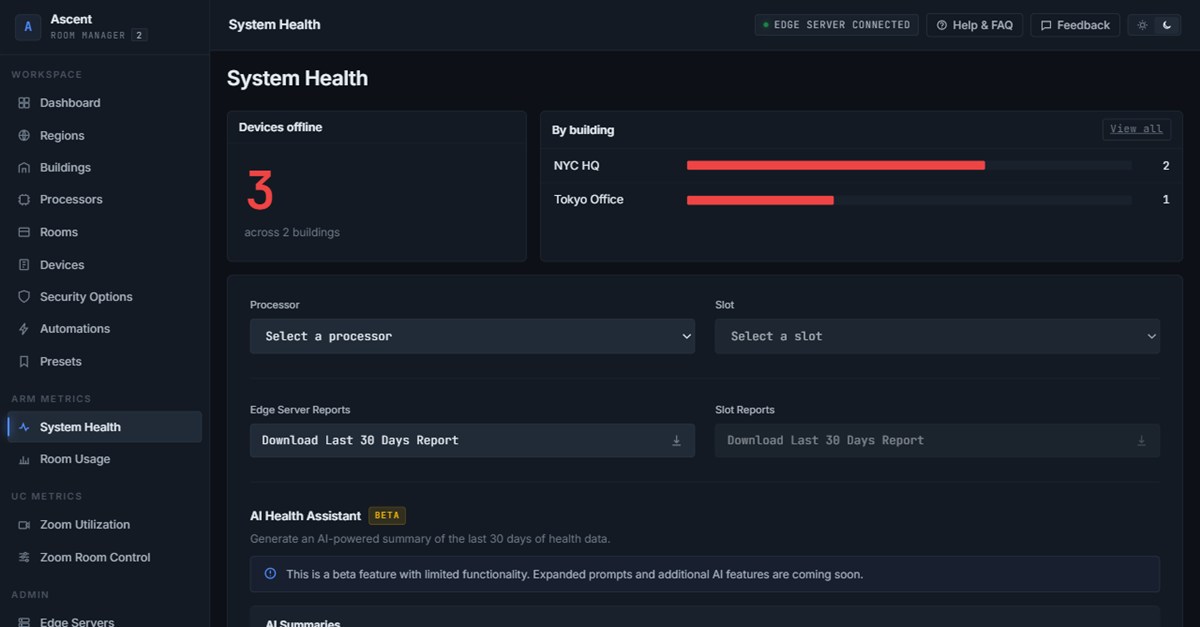
Task: Navigate to Automations
Action: [x=104, y=329]
